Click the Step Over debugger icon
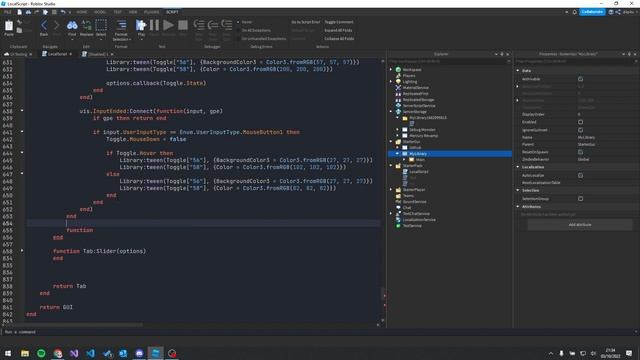The height and width of the screenshot is (360, 640). 213,25
